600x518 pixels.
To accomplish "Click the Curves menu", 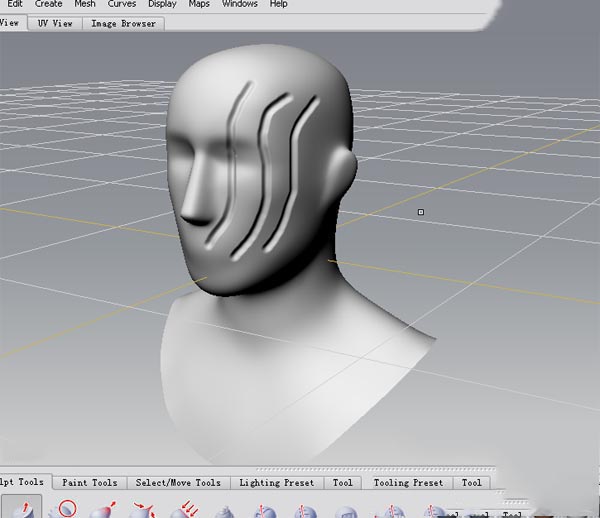I will click(122, 4).
